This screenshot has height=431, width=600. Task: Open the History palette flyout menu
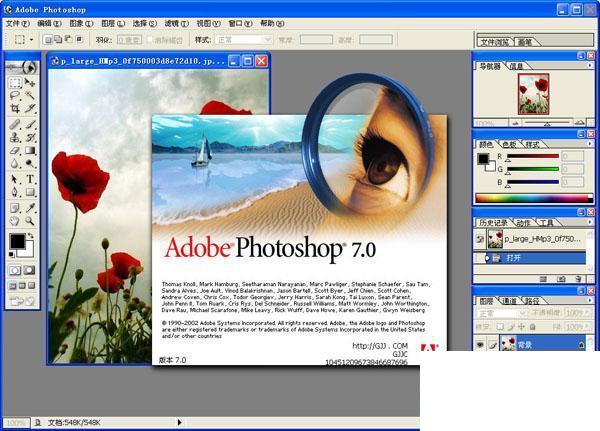click(590, 222)
